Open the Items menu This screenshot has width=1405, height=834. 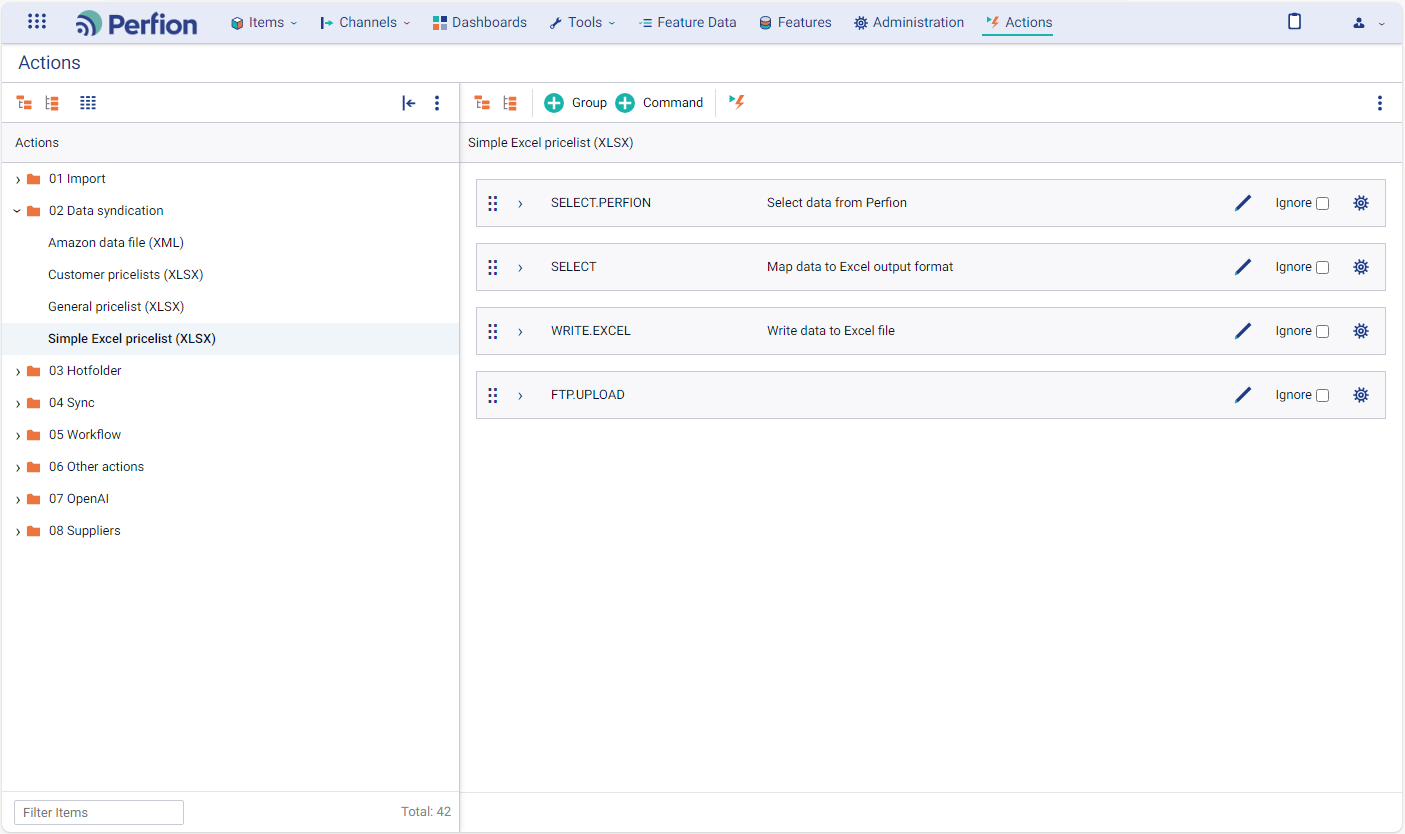point(264,22)
